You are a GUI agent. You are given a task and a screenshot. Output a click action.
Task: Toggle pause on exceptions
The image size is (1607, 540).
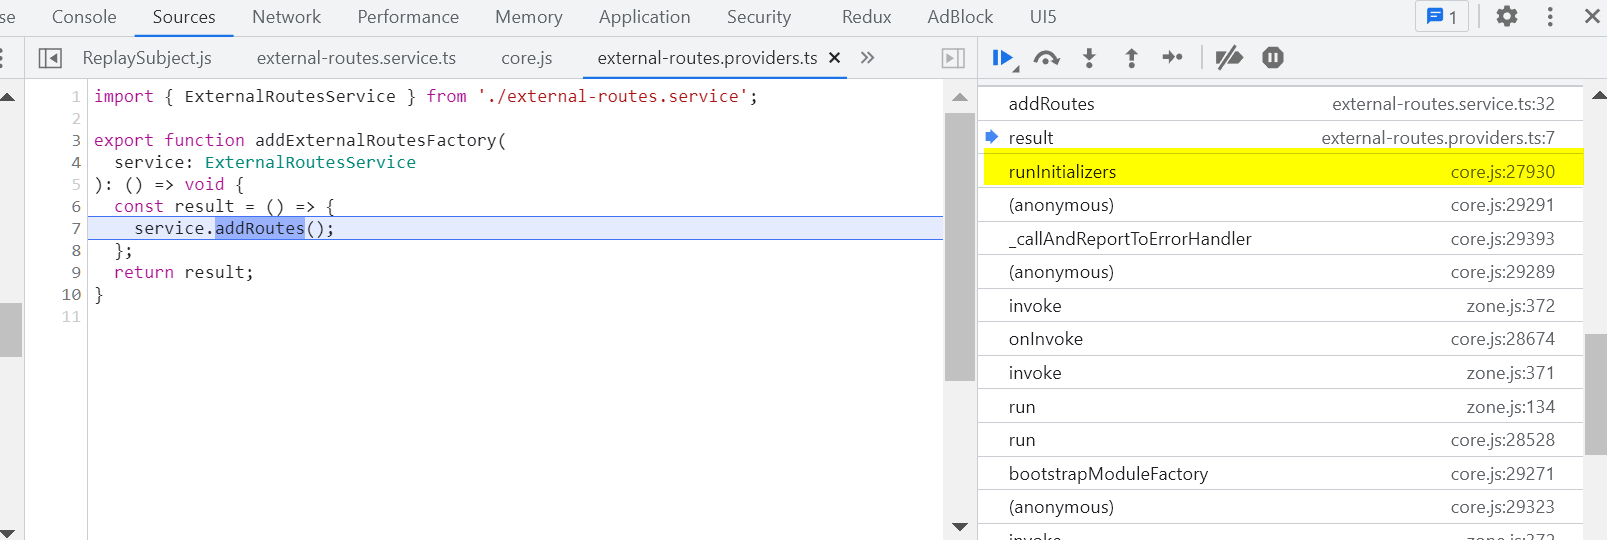tap(1272, 58)
